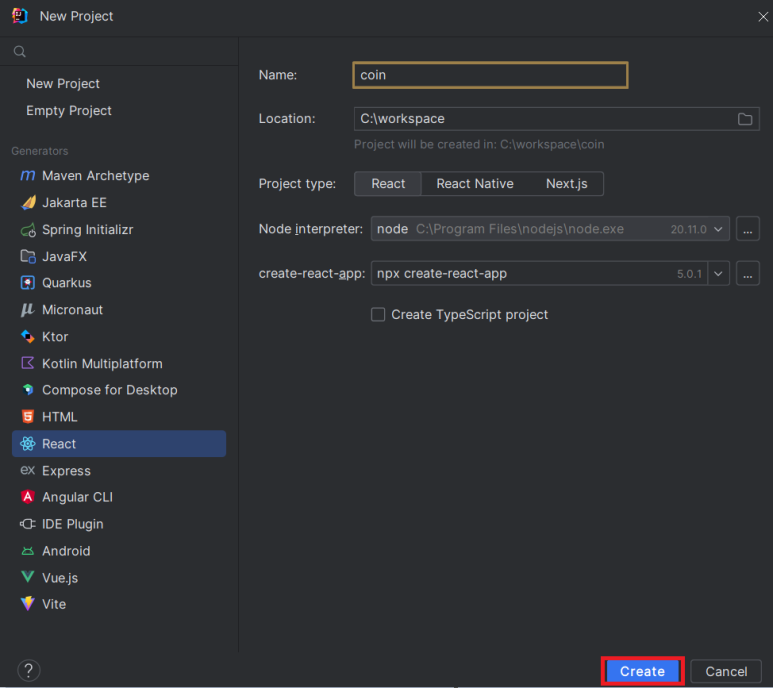Viewport: 773px width, 688px height.
Task: Click the Kotlin Multiplatform label
Action: tap(102, 363)
